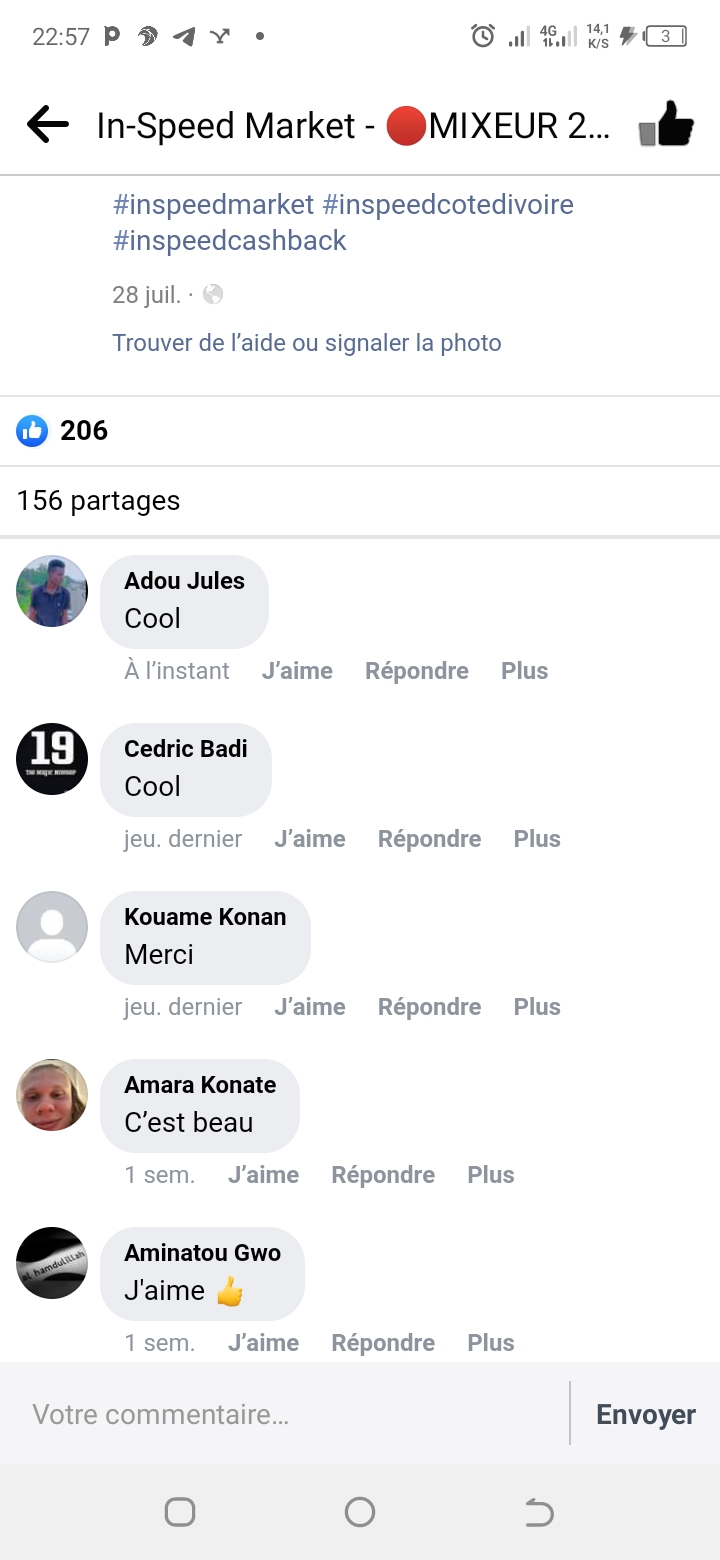Image resolution: width=720 pixels, height=1560 pixels.
Task: Focus the Votre commentaire input field
Action: (x=290, y=1414)
